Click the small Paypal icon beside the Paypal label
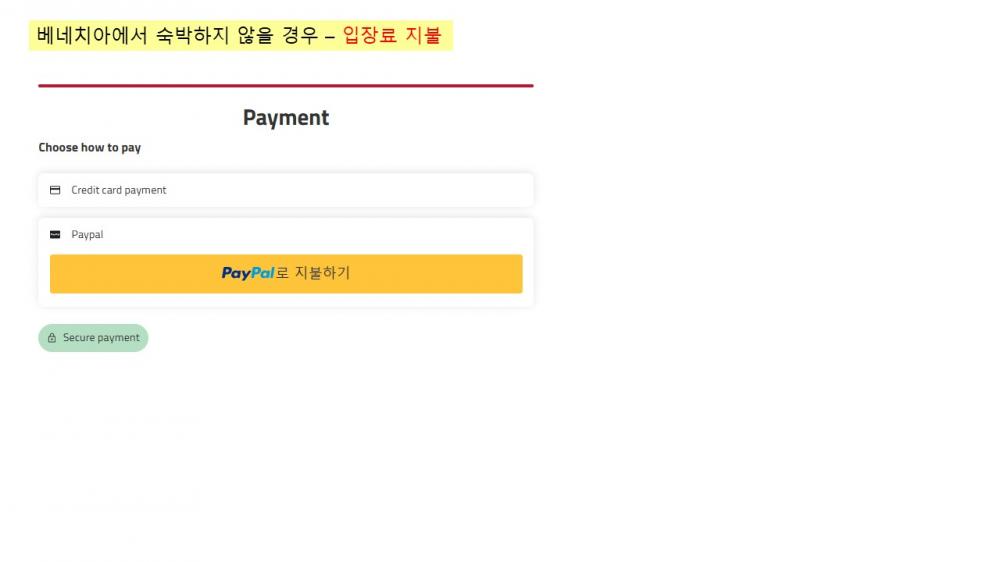The image size is (1000, 562). [55, 235]
